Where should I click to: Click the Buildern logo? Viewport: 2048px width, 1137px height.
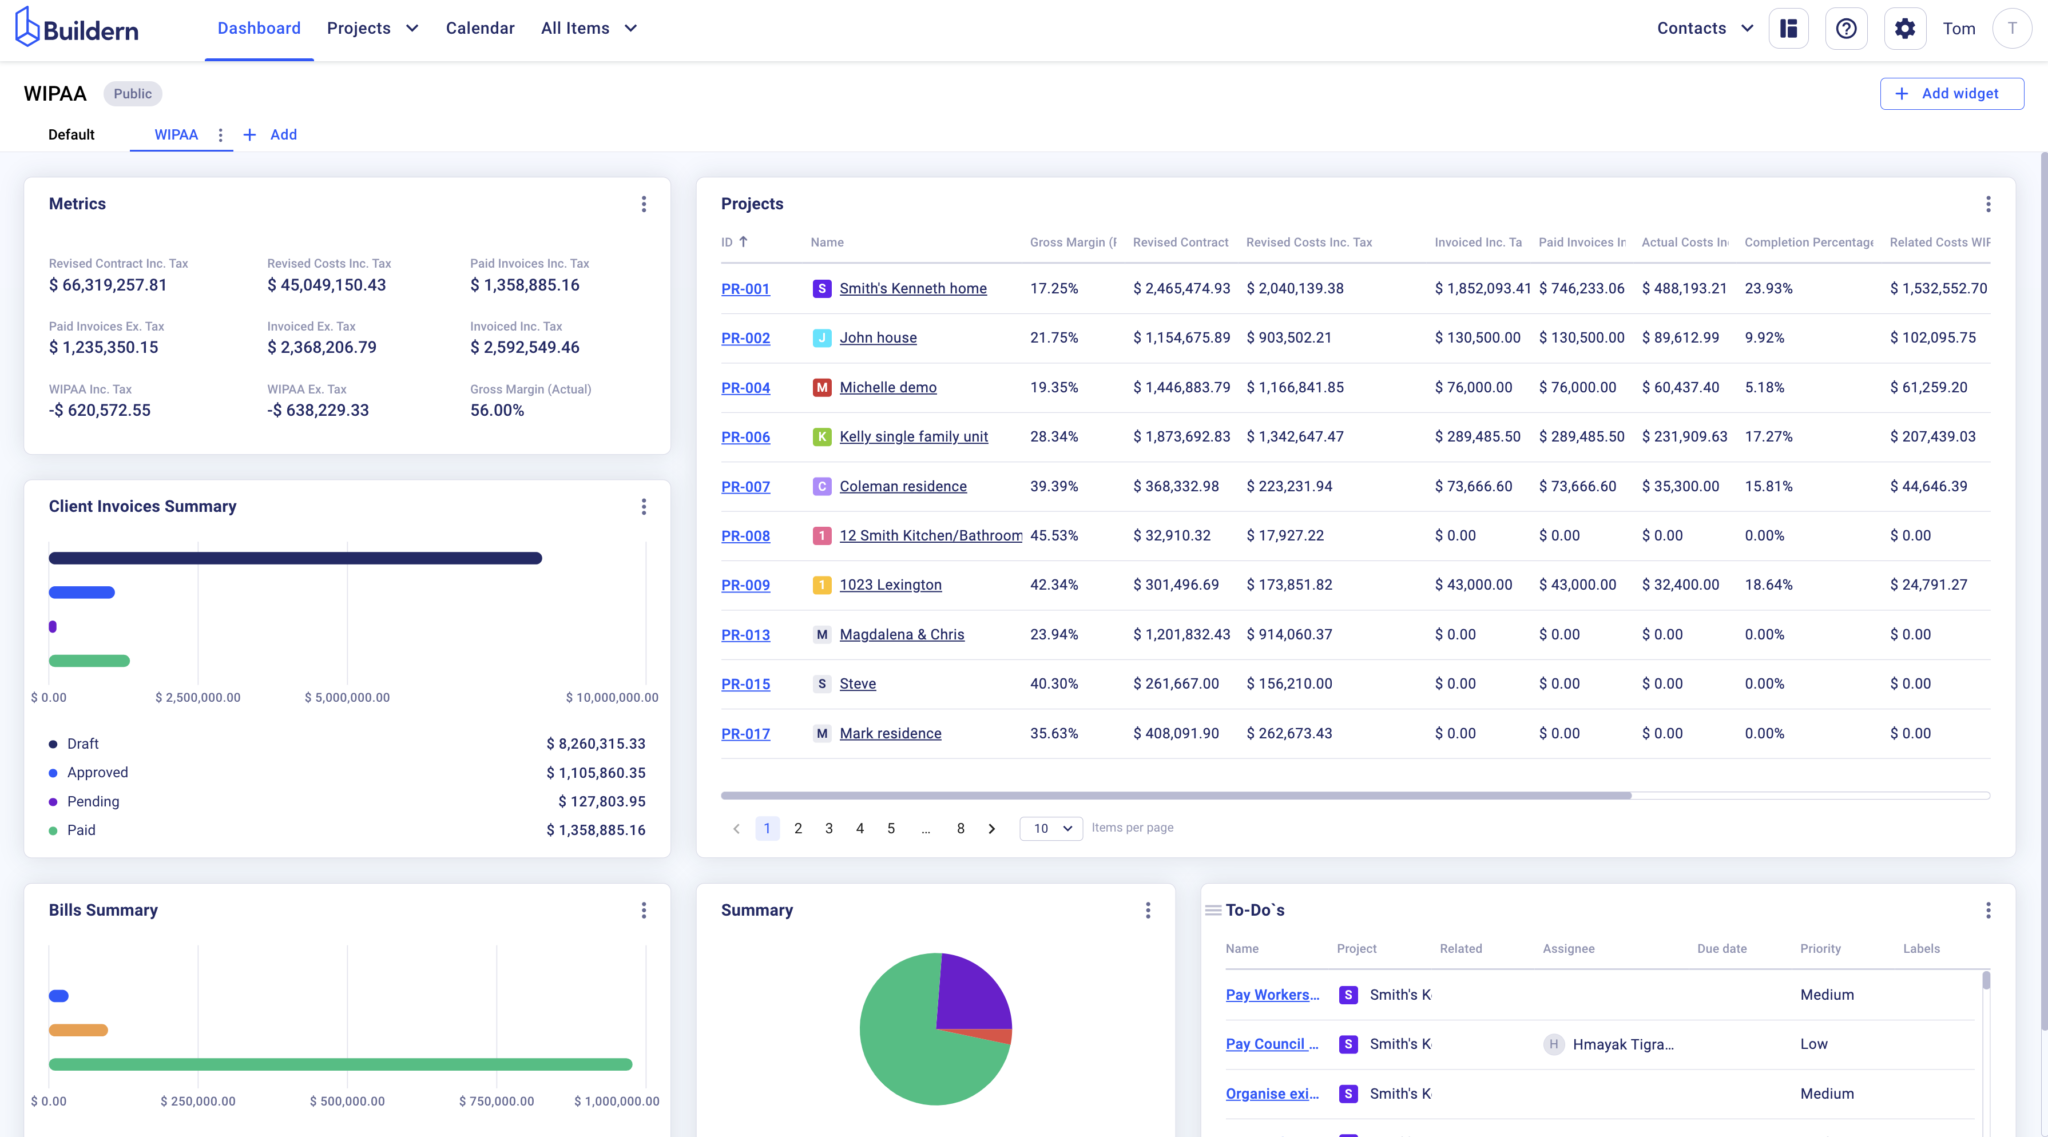click(x=77, y=27)
